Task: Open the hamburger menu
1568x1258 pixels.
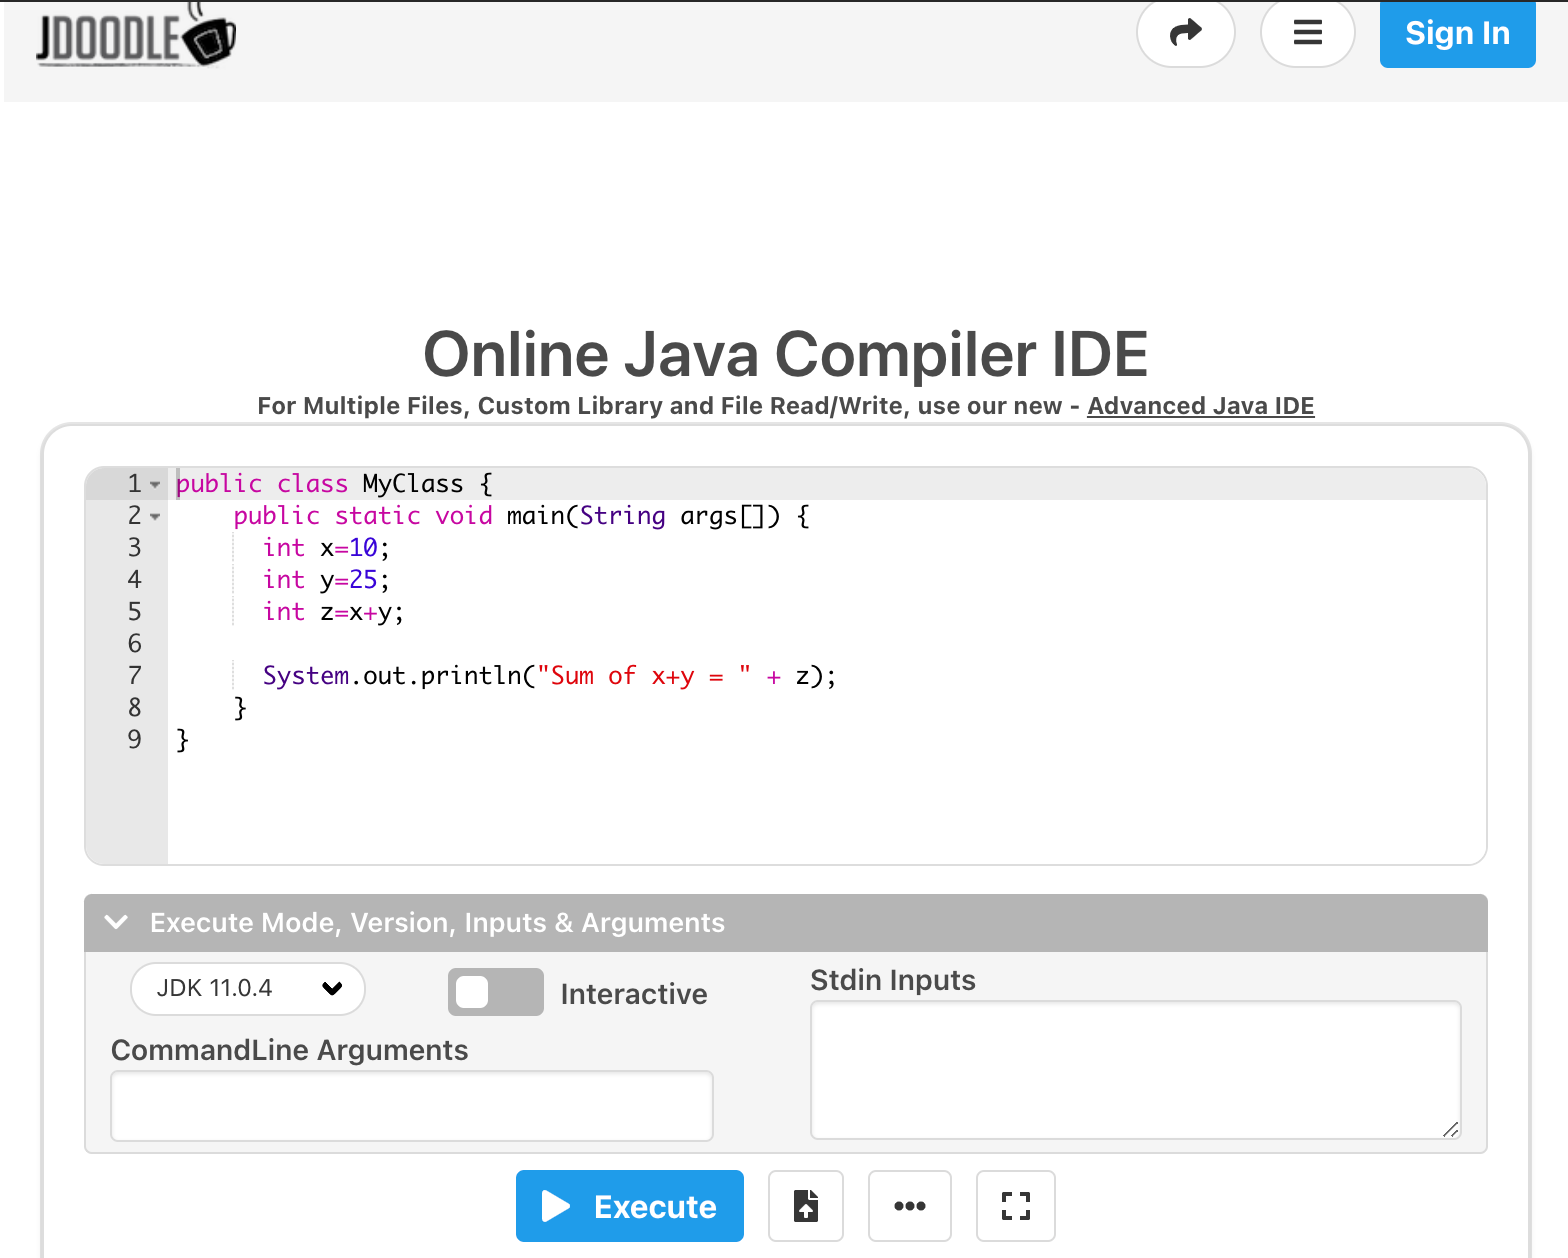Action: coord(1308,33)
